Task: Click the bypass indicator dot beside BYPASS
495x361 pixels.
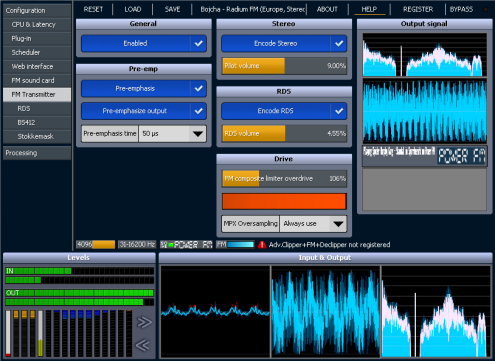Action: tap(485, 9)
